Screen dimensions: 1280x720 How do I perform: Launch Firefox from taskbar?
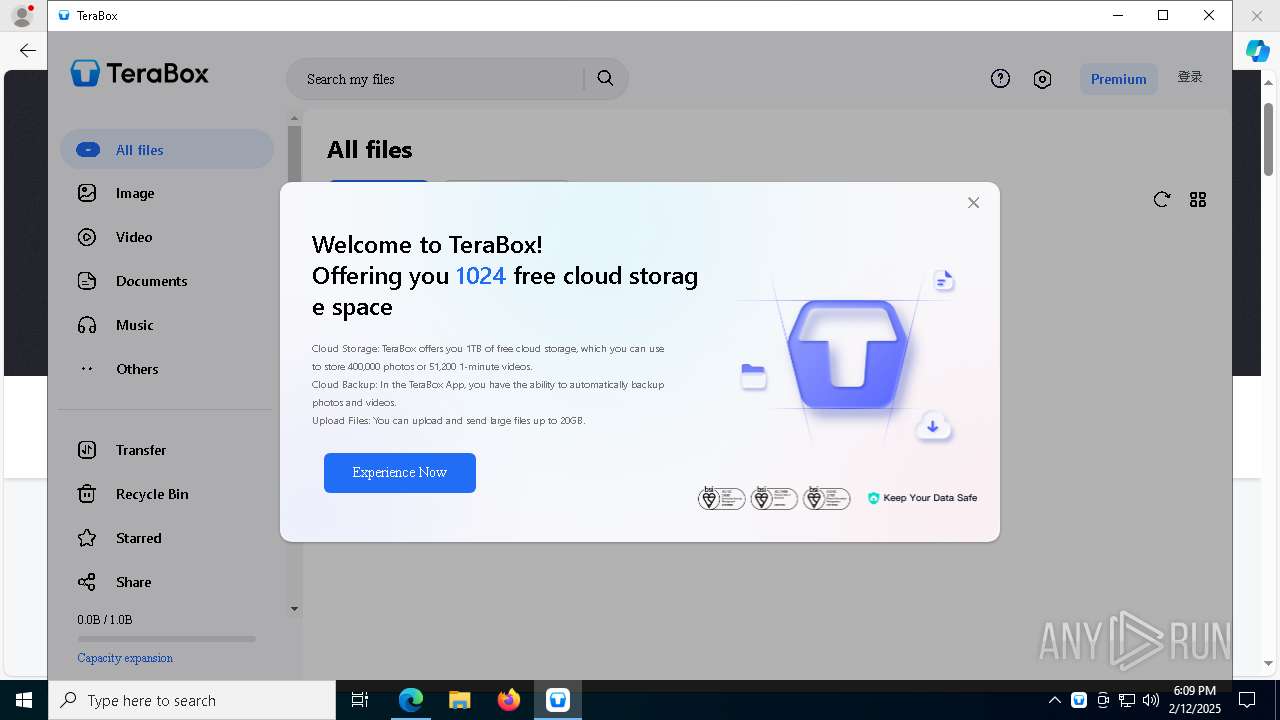click(509, 700)
